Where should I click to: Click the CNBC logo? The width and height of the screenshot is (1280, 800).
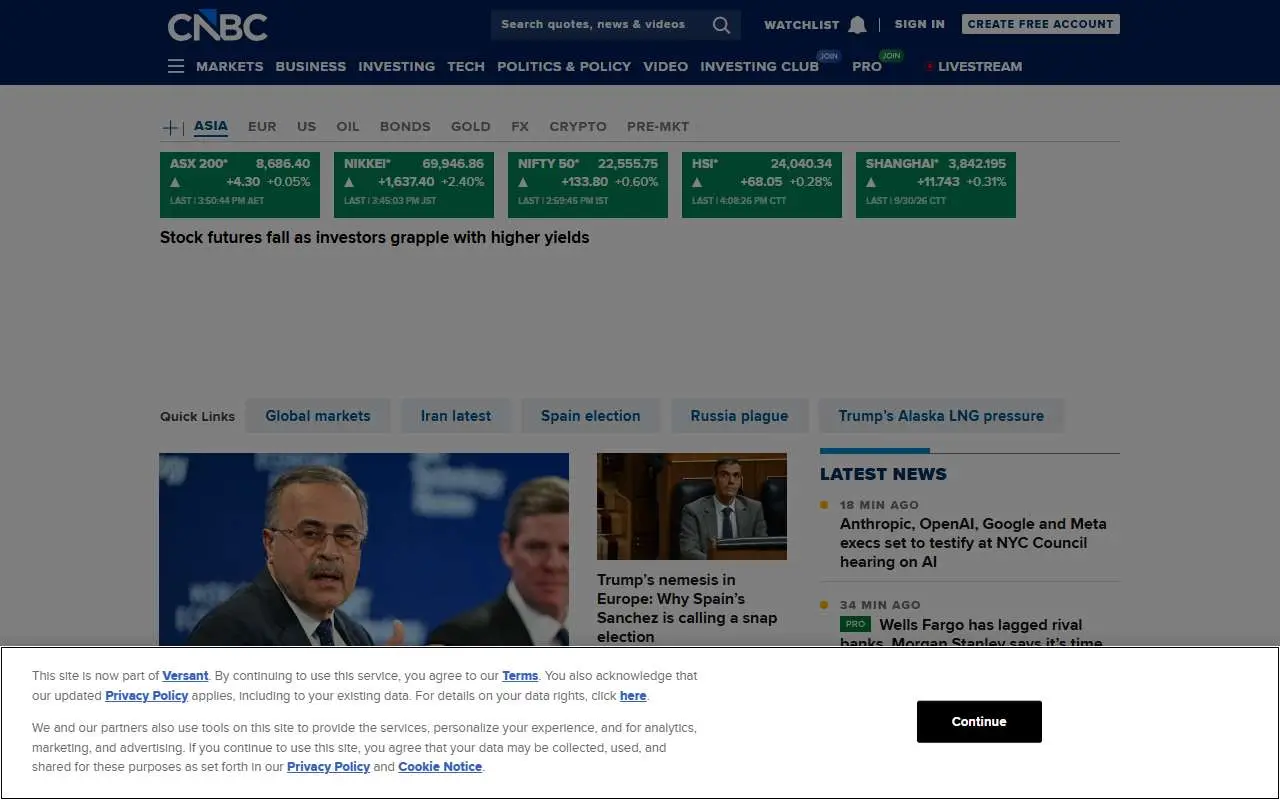pos(217,26)
